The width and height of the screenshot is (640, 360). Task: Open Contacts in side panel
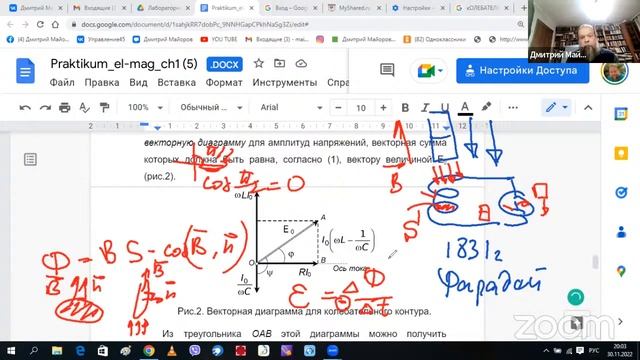(621, 232)
